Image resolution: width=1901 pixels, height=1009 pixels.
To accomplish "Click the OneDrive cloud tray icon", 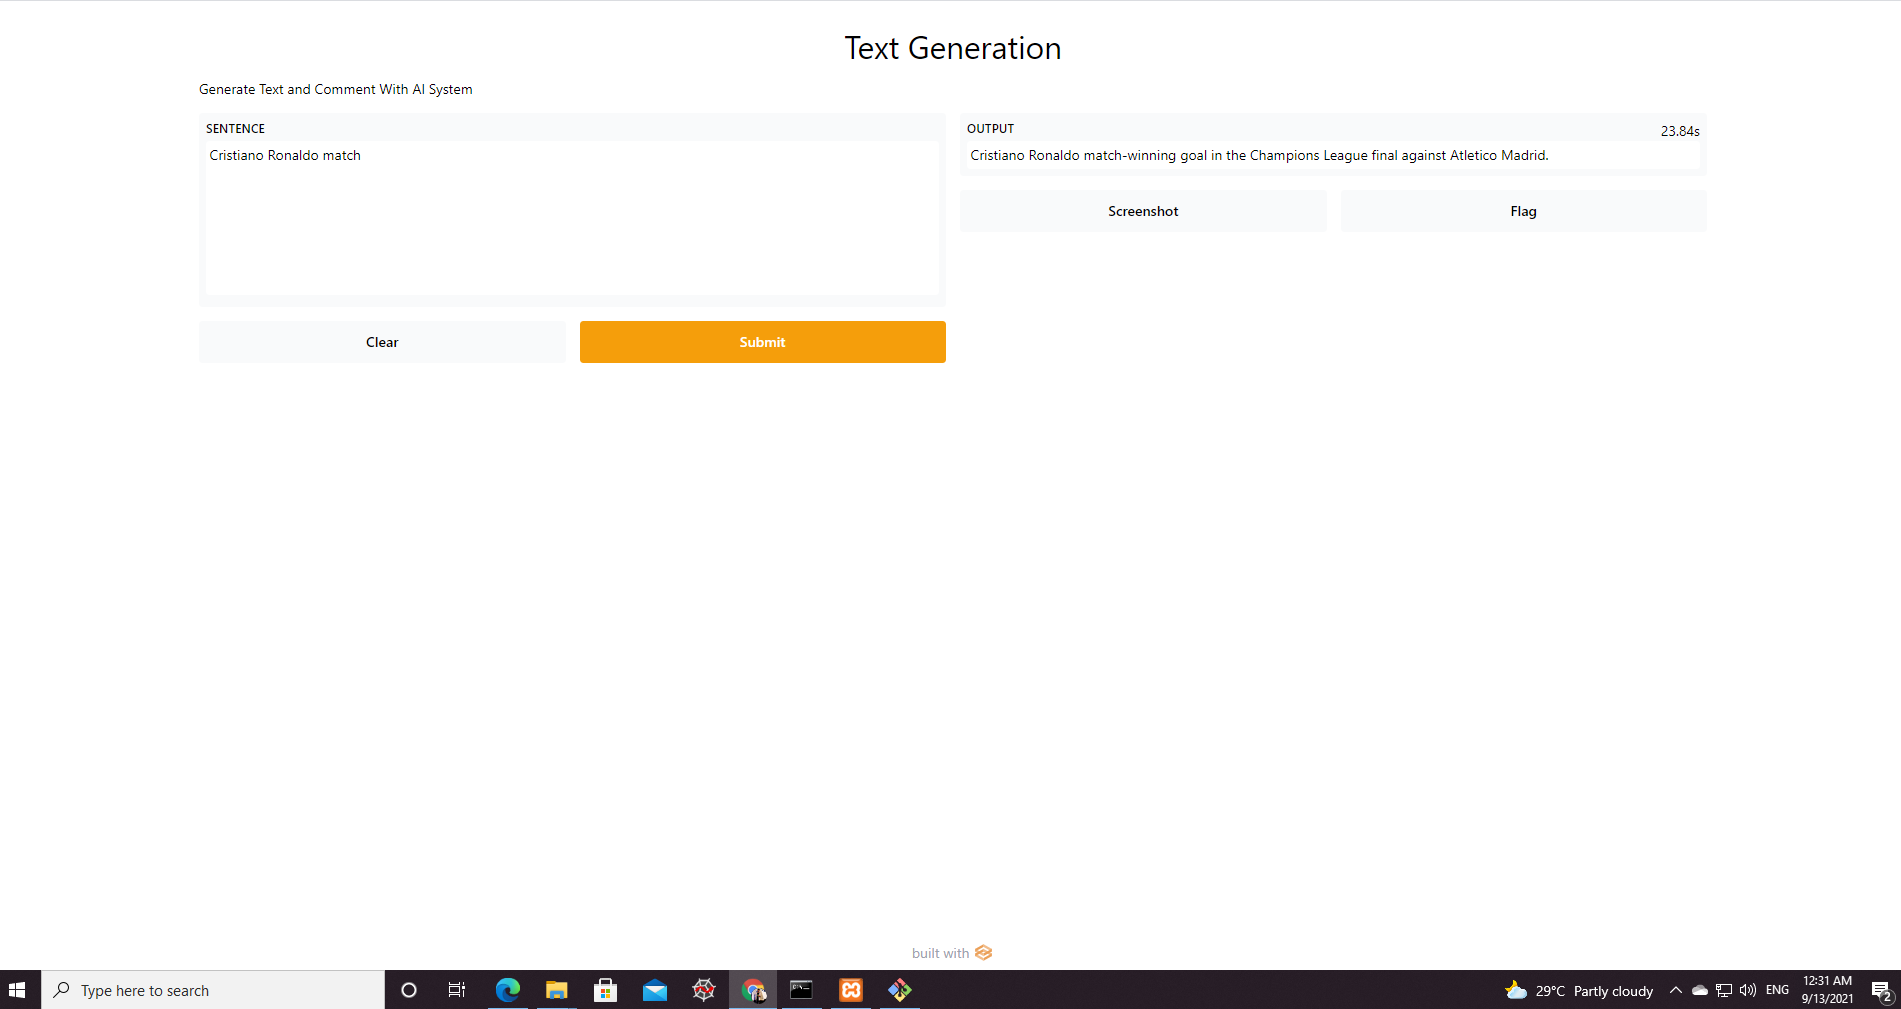I will [1700, 990].
